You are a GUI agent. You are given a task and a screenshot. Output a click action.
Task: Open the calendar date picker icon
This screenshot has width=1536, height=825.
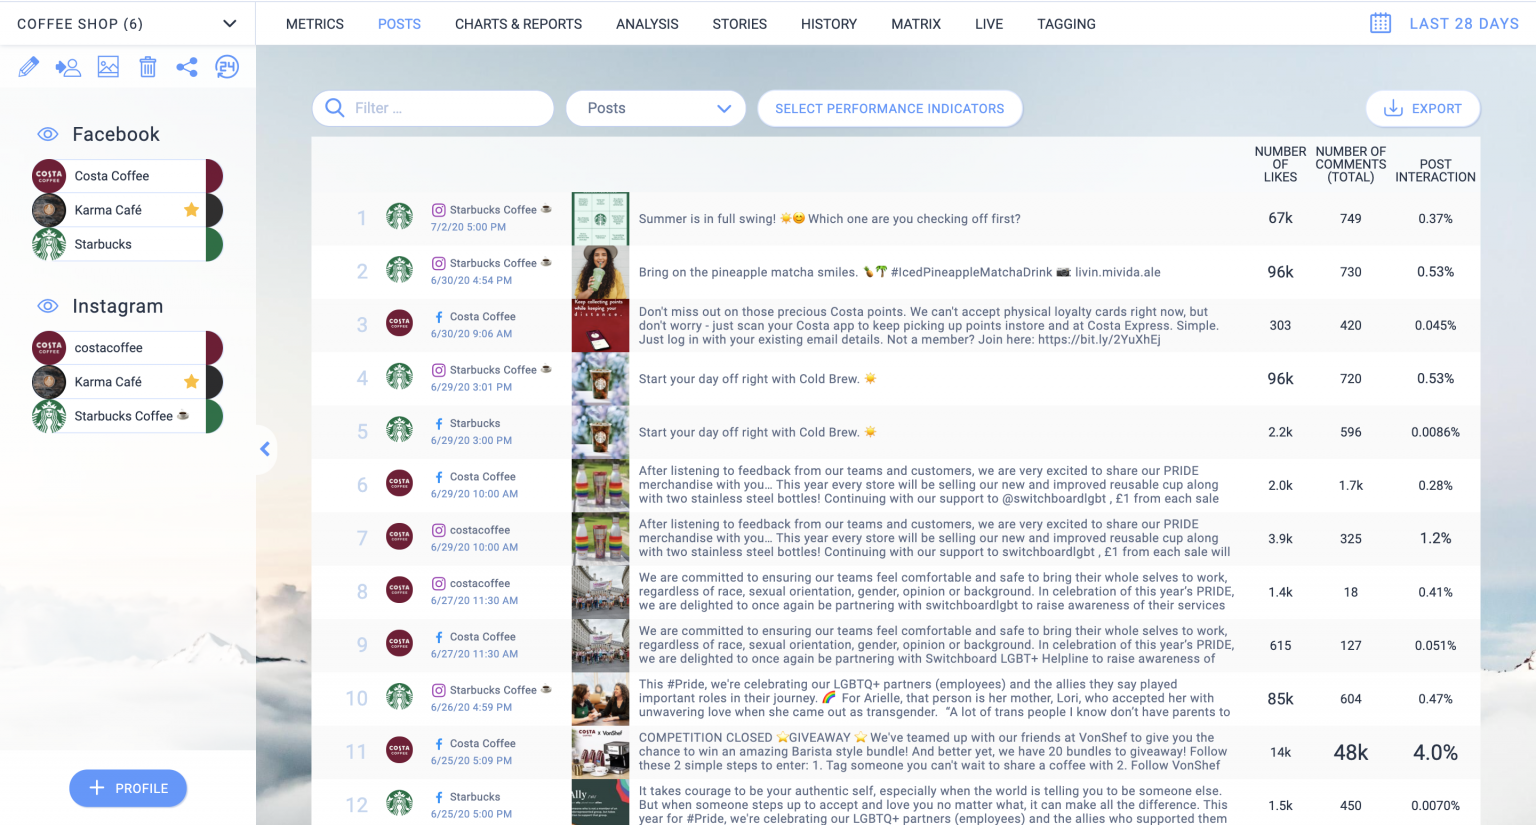[1380, 22]
